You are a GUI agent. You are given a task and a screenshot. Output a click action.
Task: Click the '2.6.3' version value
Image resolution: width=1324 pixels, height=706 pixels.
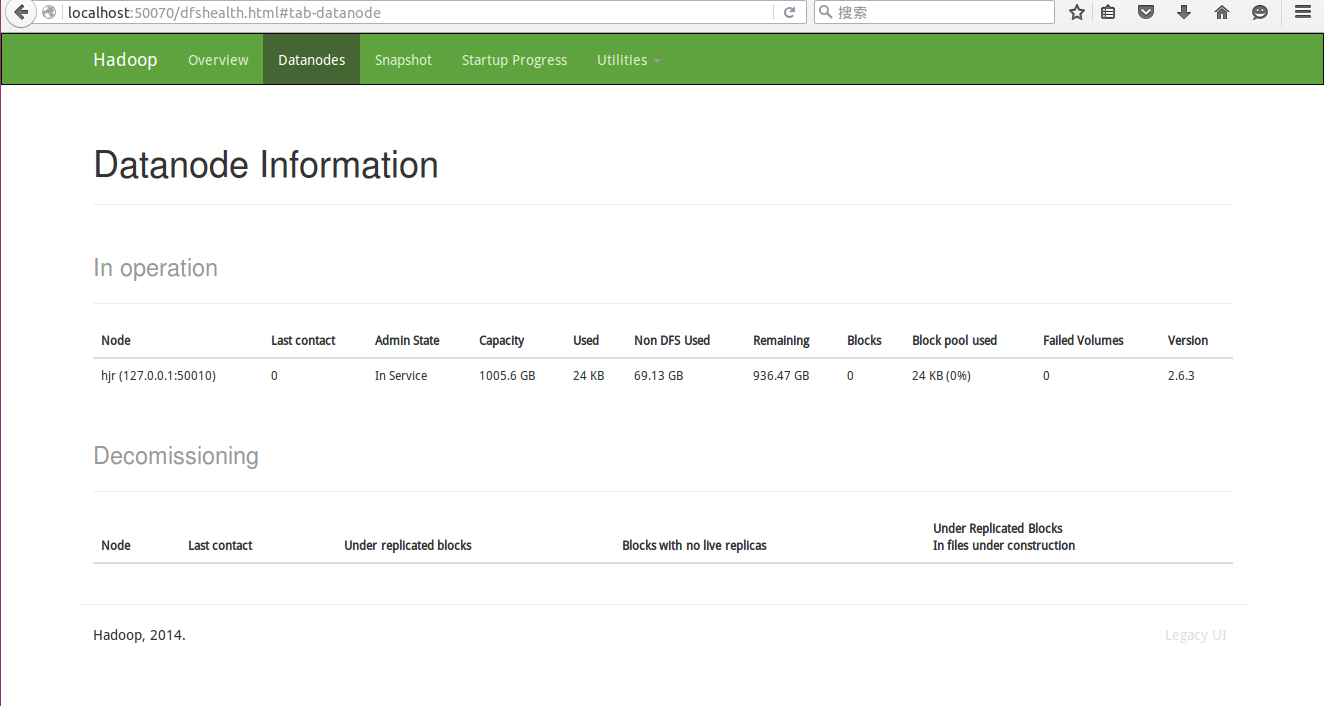[1181, 376]
